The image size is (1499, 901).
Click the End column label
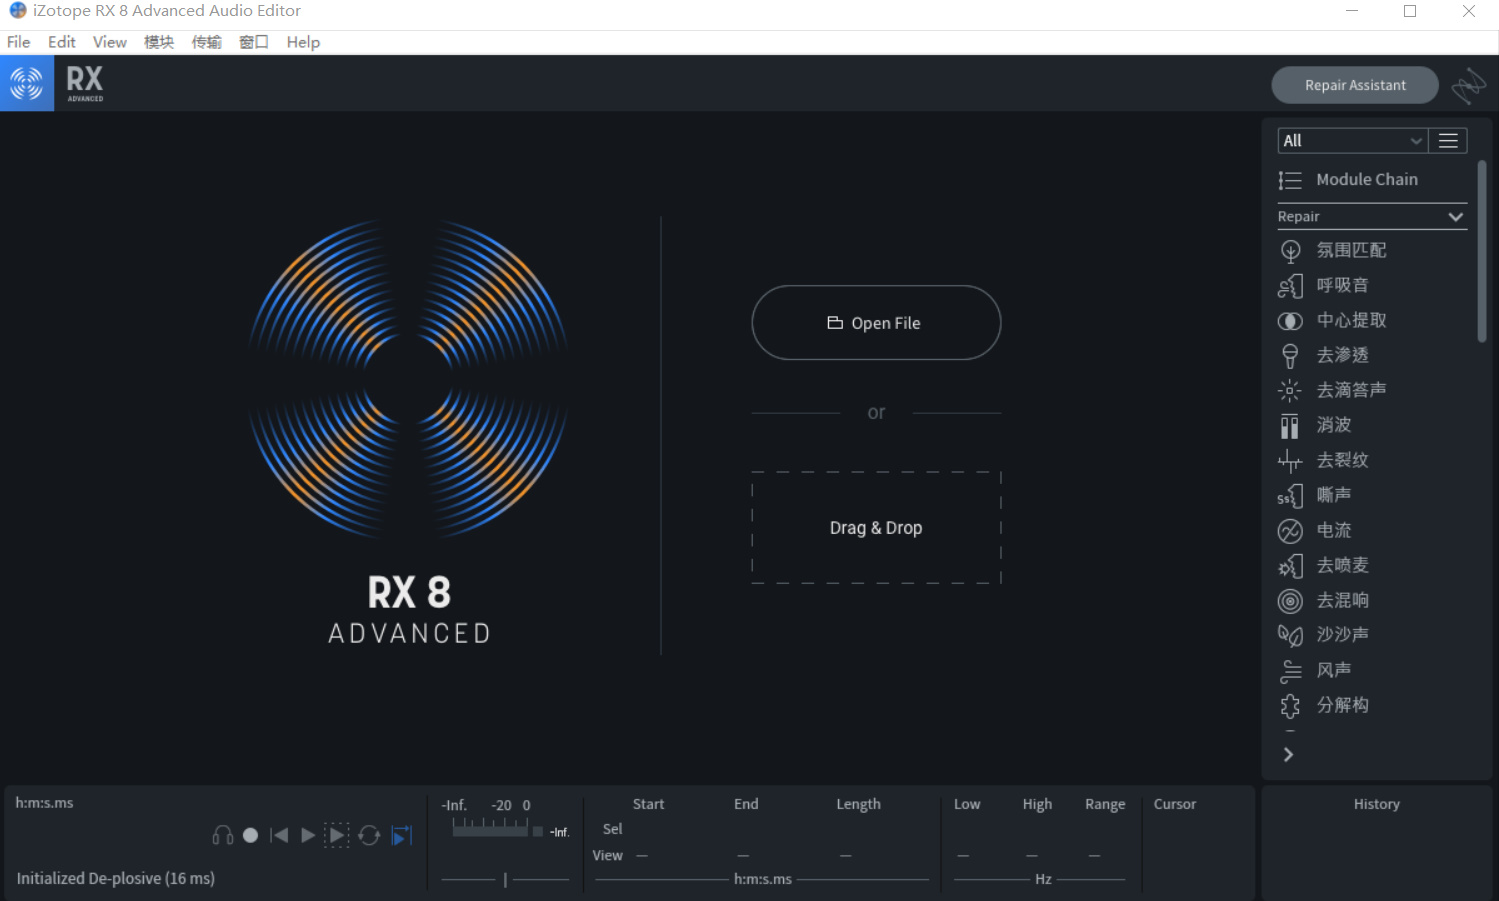coord(746,804)
